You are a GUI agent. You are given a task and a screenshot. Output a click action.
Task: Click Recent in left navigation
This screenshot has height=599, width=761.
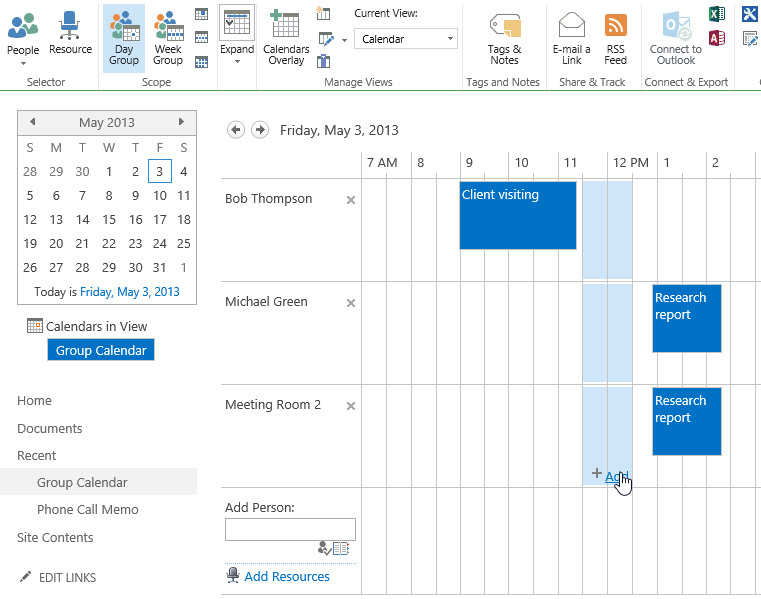(x=36, y=456)
